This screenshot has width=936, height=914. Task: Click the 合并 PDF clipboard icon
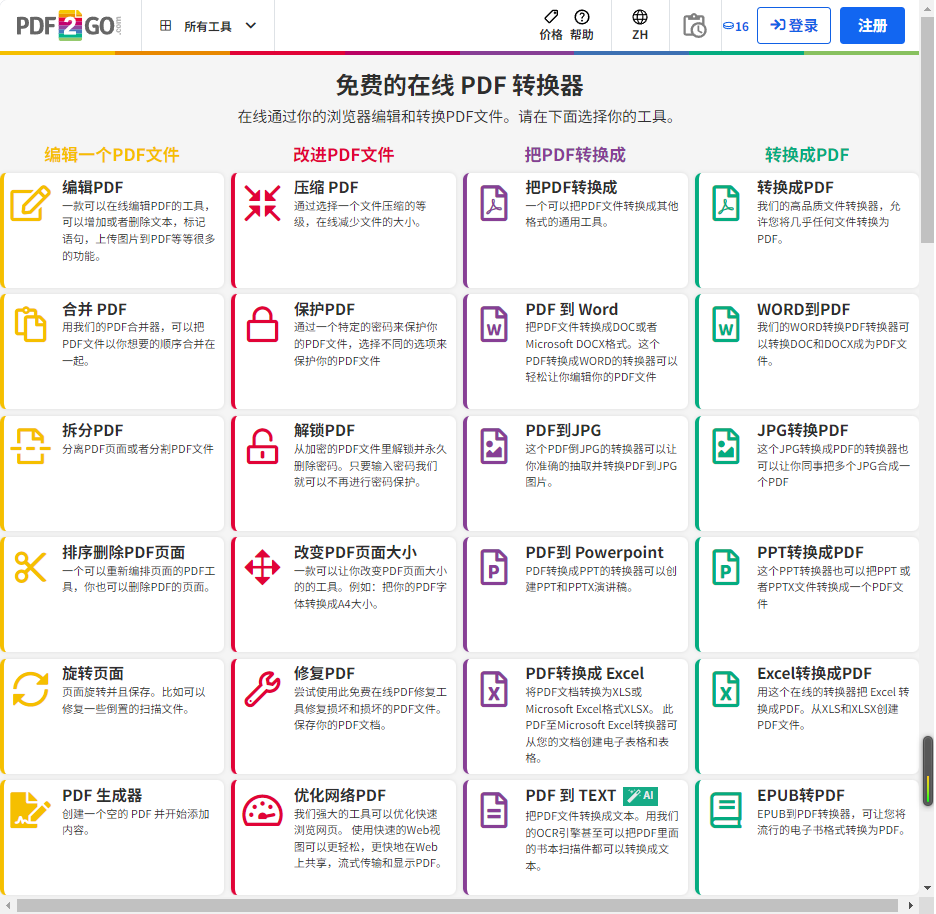coord(30,324)
